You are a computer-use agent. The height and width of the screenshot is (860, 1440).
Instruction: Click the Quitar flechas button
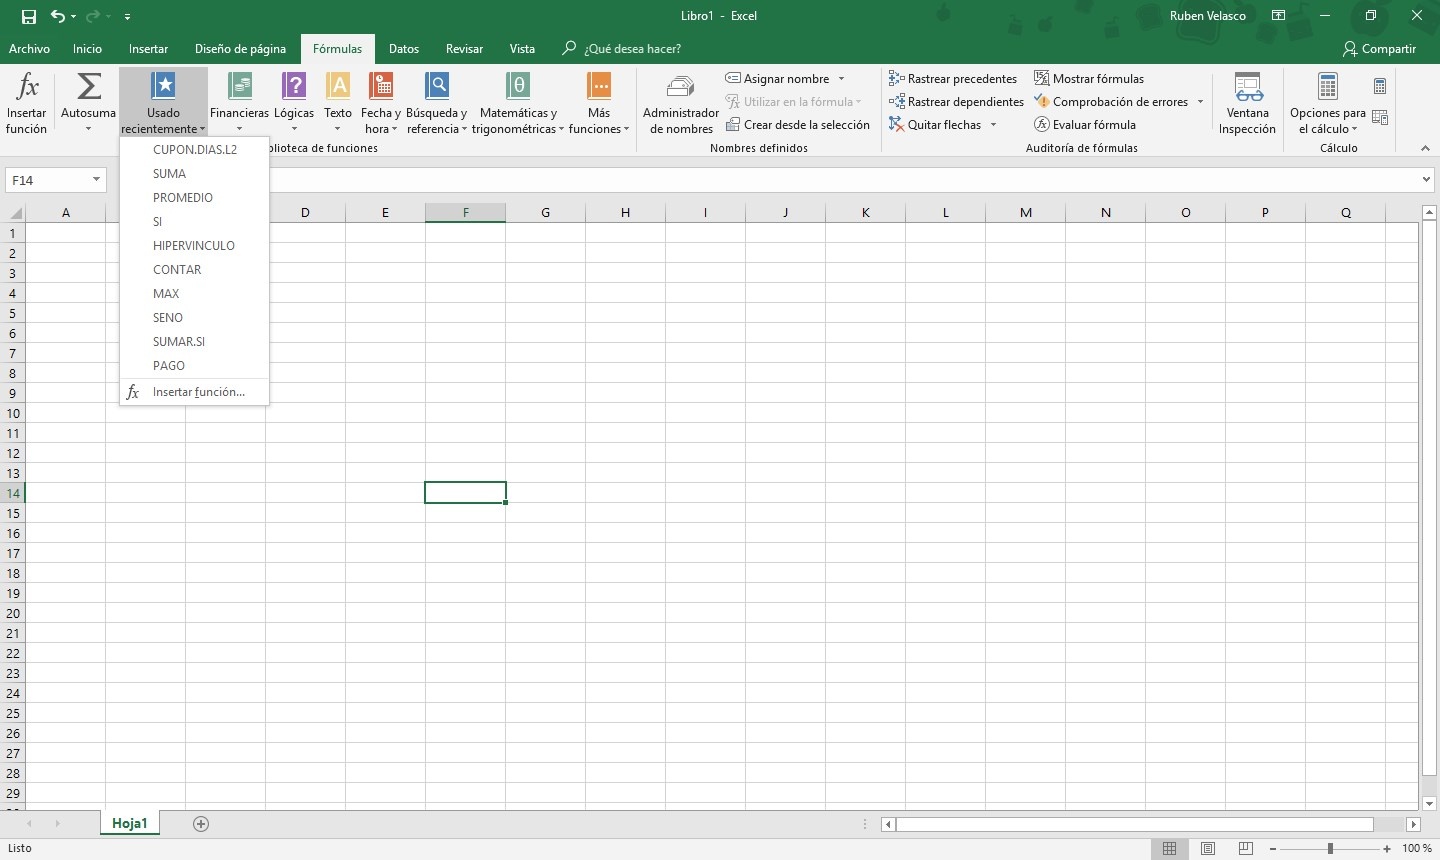point(935,124)
